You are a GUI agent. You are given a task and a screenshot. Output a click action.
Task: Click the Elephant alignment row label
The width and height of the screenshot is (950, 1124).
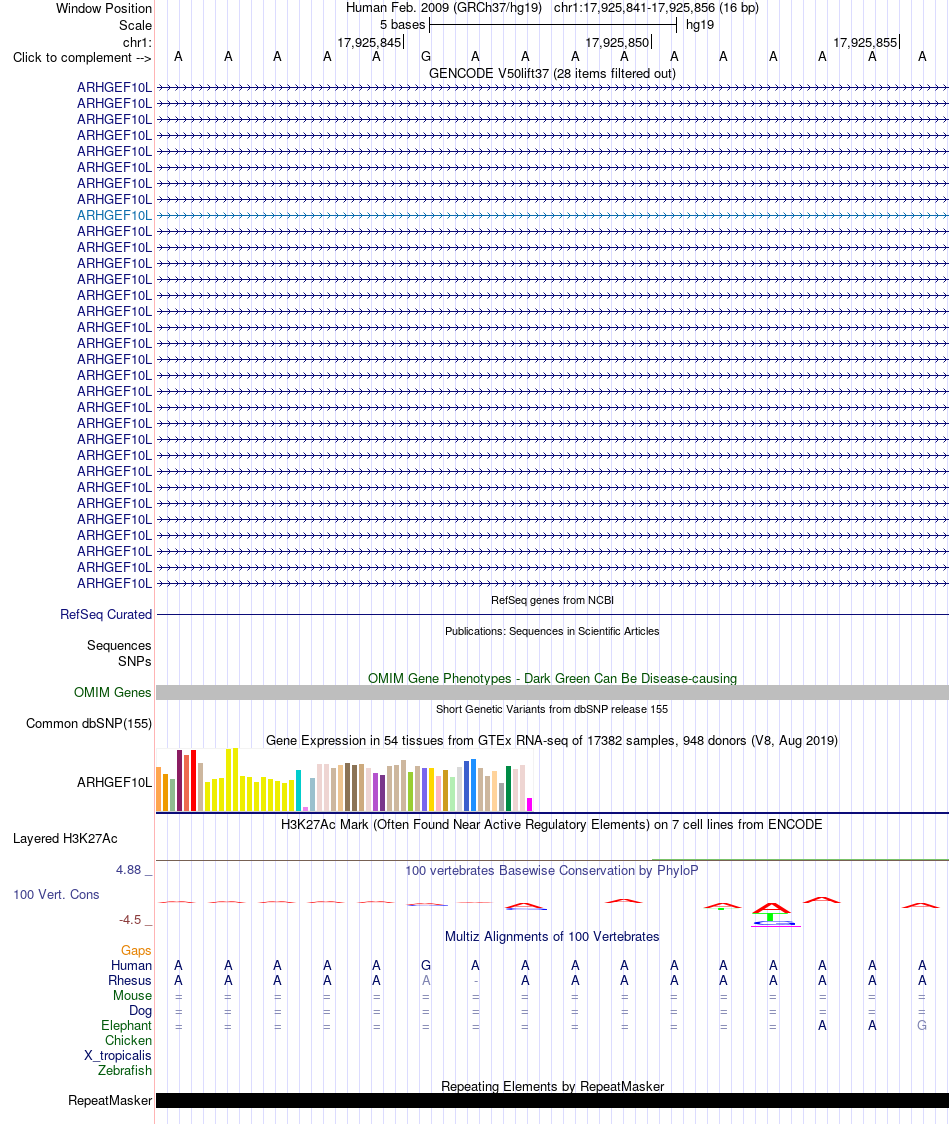(x=127, y=1026)
